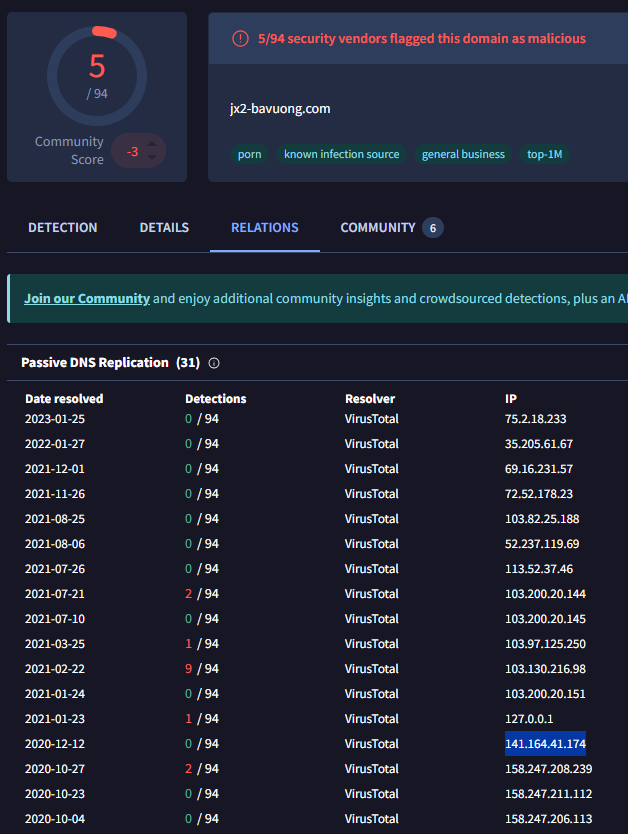The width and height of the screenshot is (628, 834).
Task: Upvote the community score with up arrow
Action: pos(152,145)
